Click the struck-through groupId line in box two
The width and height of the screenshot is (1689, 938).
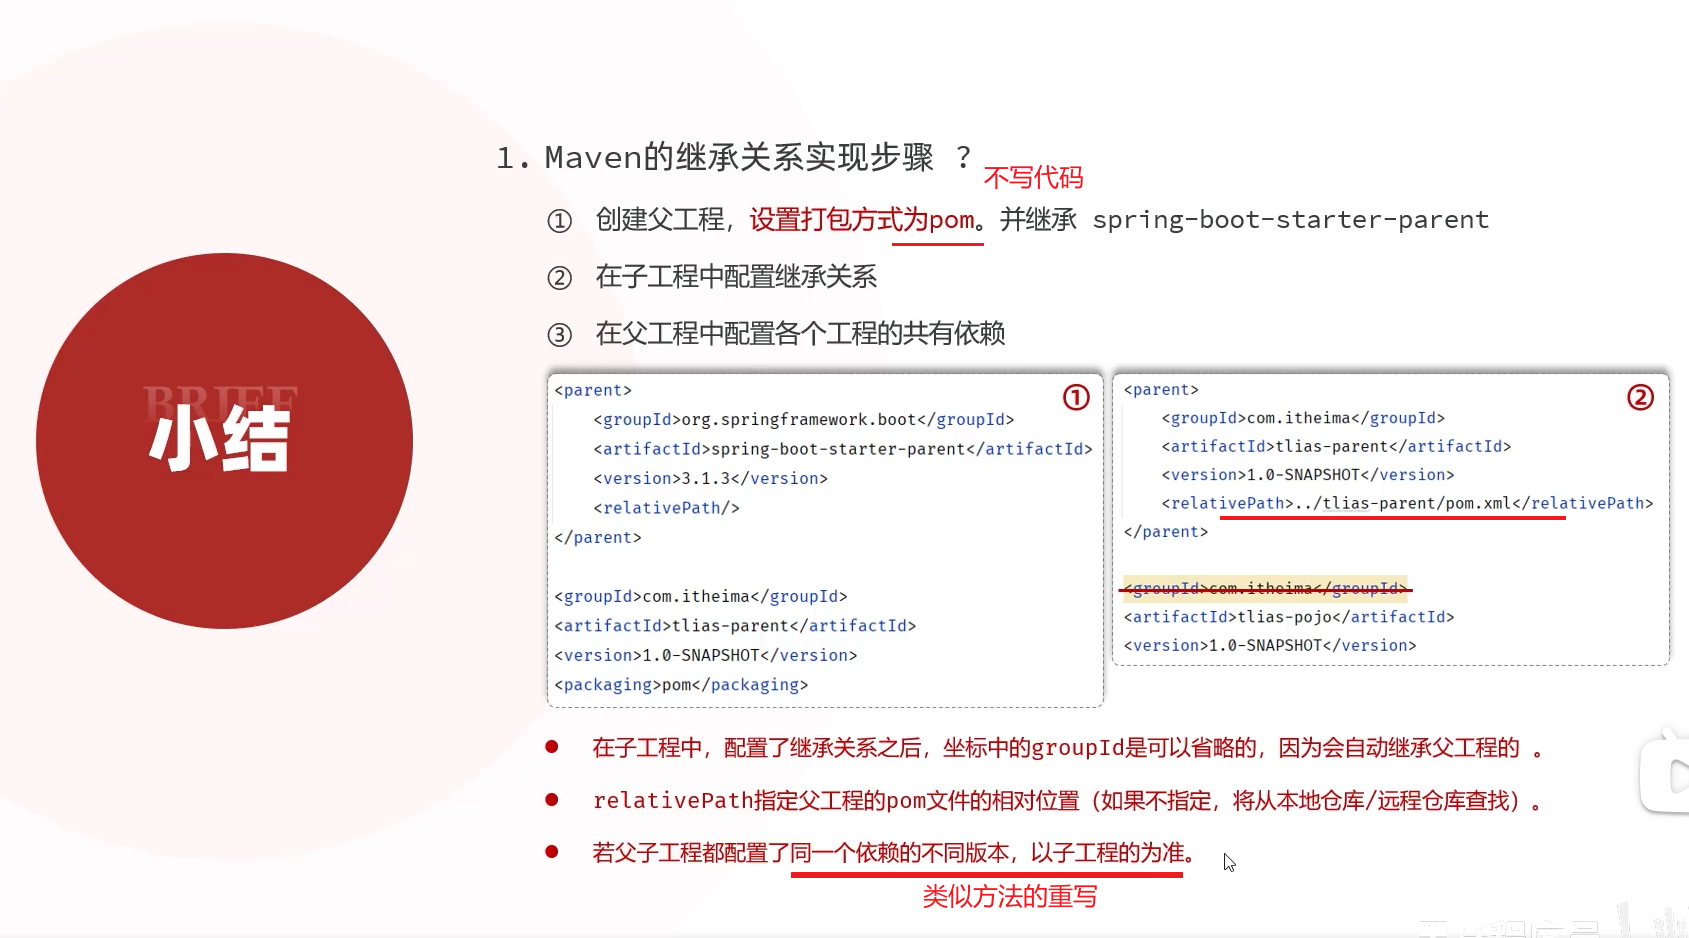(1265, 588)
